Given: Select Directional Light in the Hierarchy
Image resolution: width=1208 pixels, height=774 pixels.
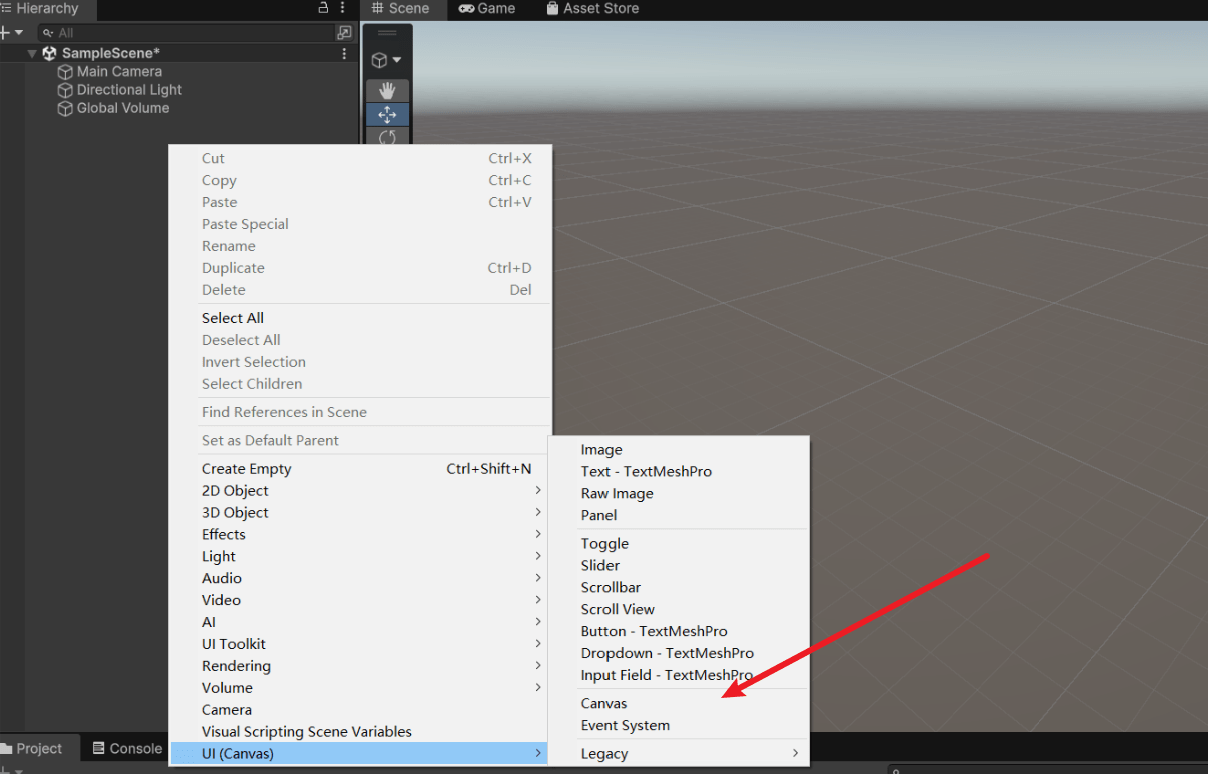Looking at the screenshot, I should pos(129,90).
